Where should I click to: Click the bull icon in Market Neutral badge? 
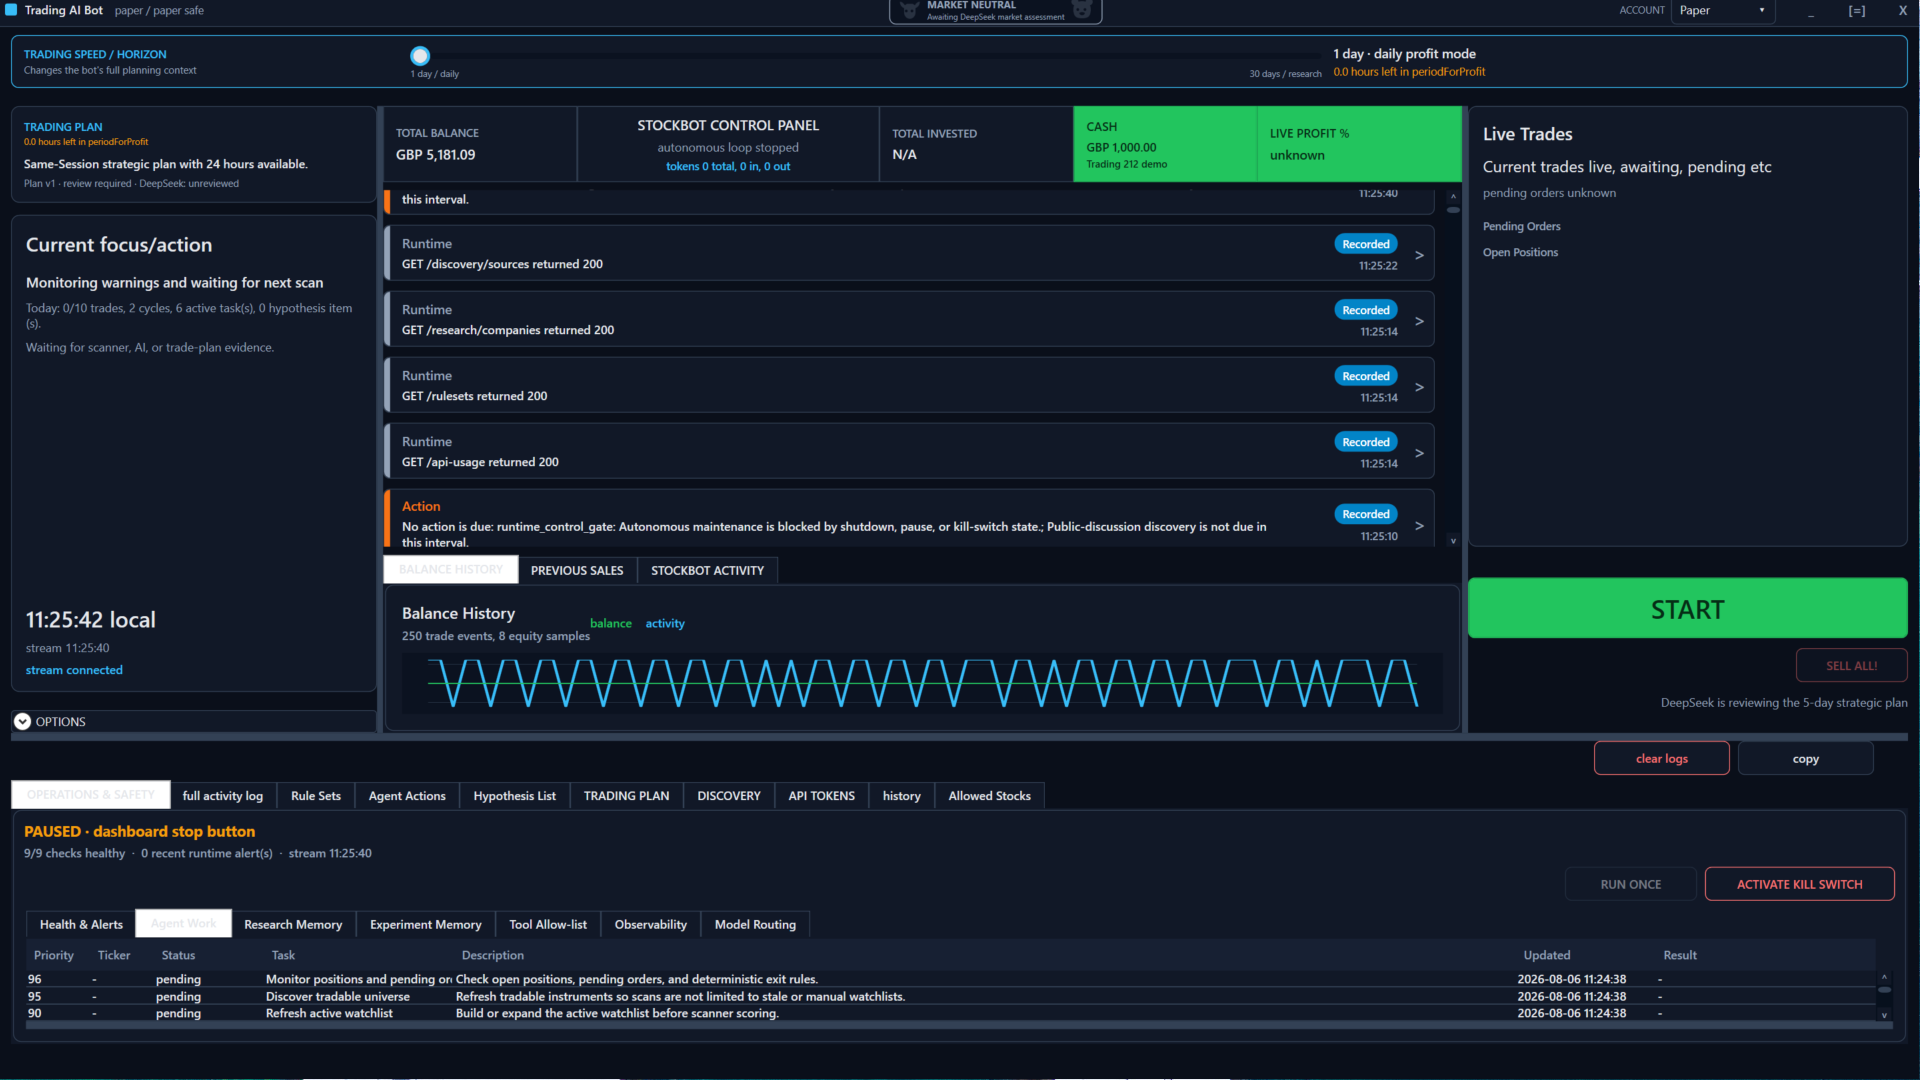click(909, 10)
